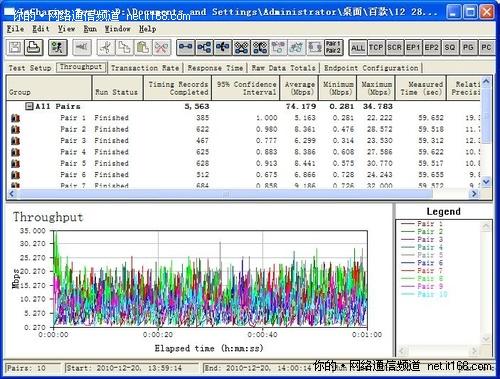Open the Run menu
Image resolution: width=500 pixels, height=379 pixels.
[90, 29]
